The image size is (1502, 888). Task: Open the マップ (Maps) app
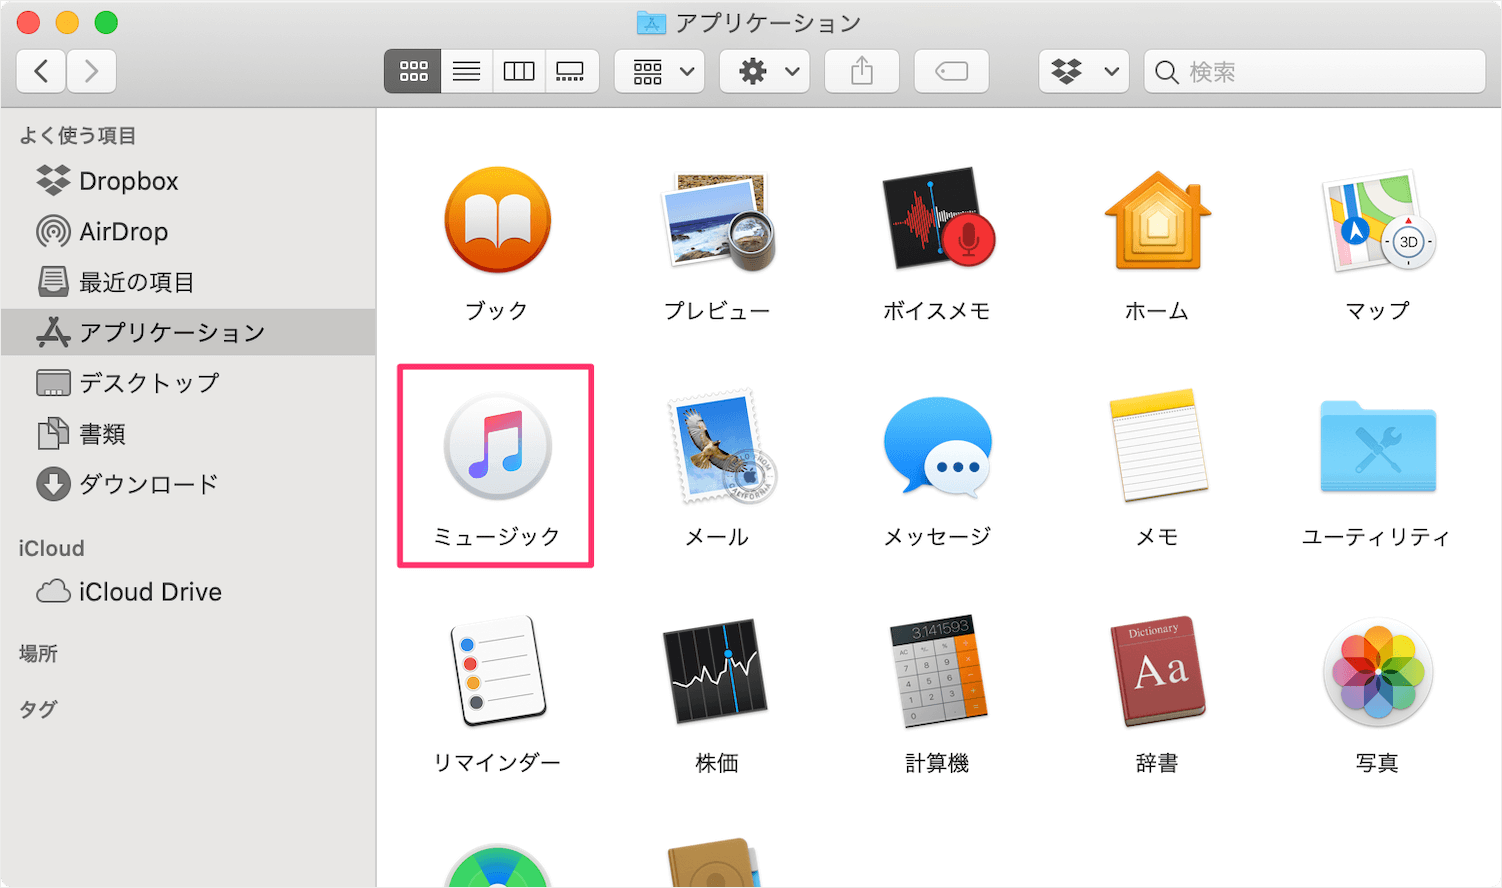(x=1377, y=221)
